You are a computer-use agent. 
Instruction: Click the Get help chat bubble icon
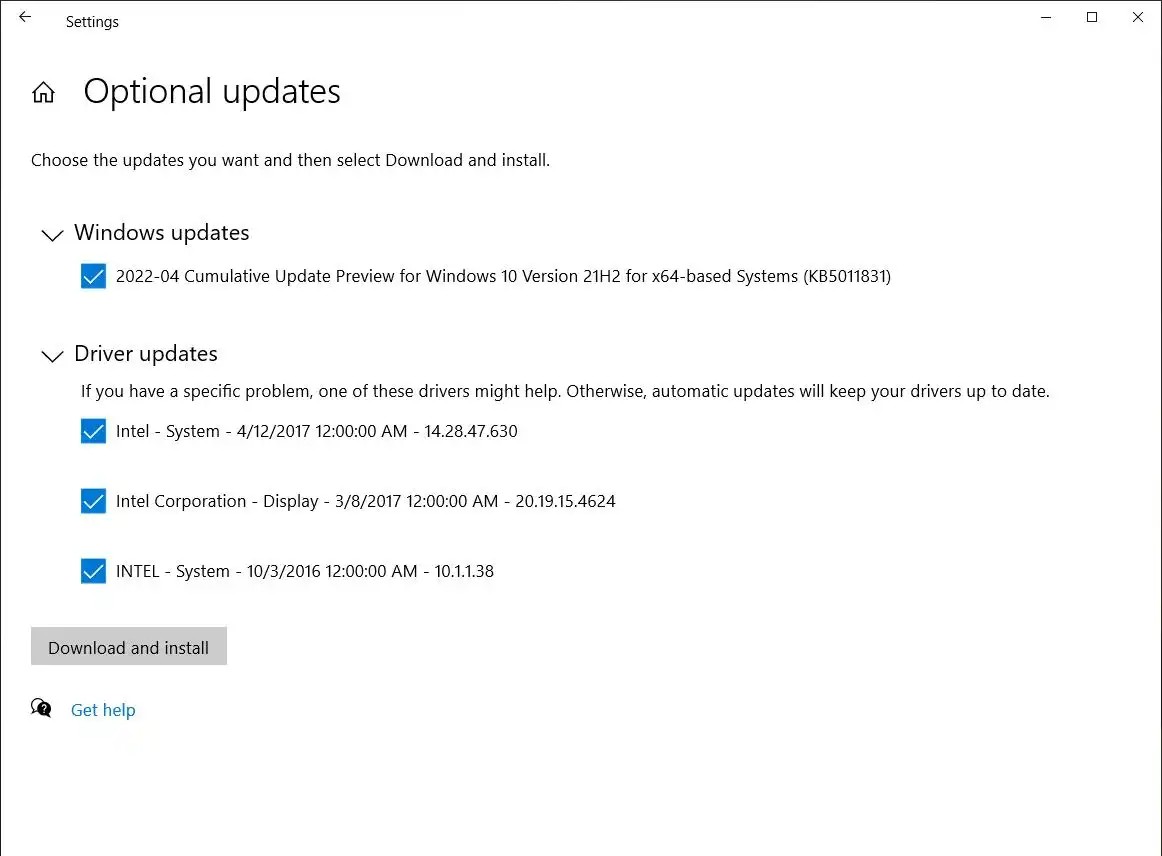(x=41, y=708)
